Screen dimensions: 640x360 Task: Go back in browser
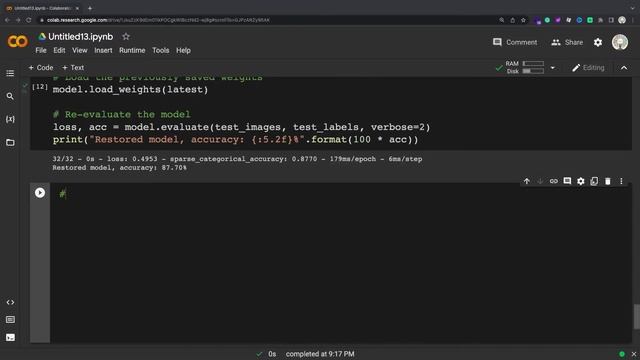tap(7, 20)
